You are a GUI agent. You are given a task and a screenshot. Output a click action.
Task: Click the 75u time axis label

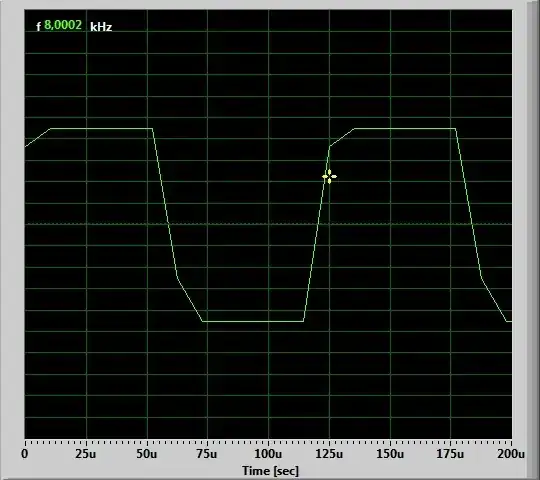207,453
